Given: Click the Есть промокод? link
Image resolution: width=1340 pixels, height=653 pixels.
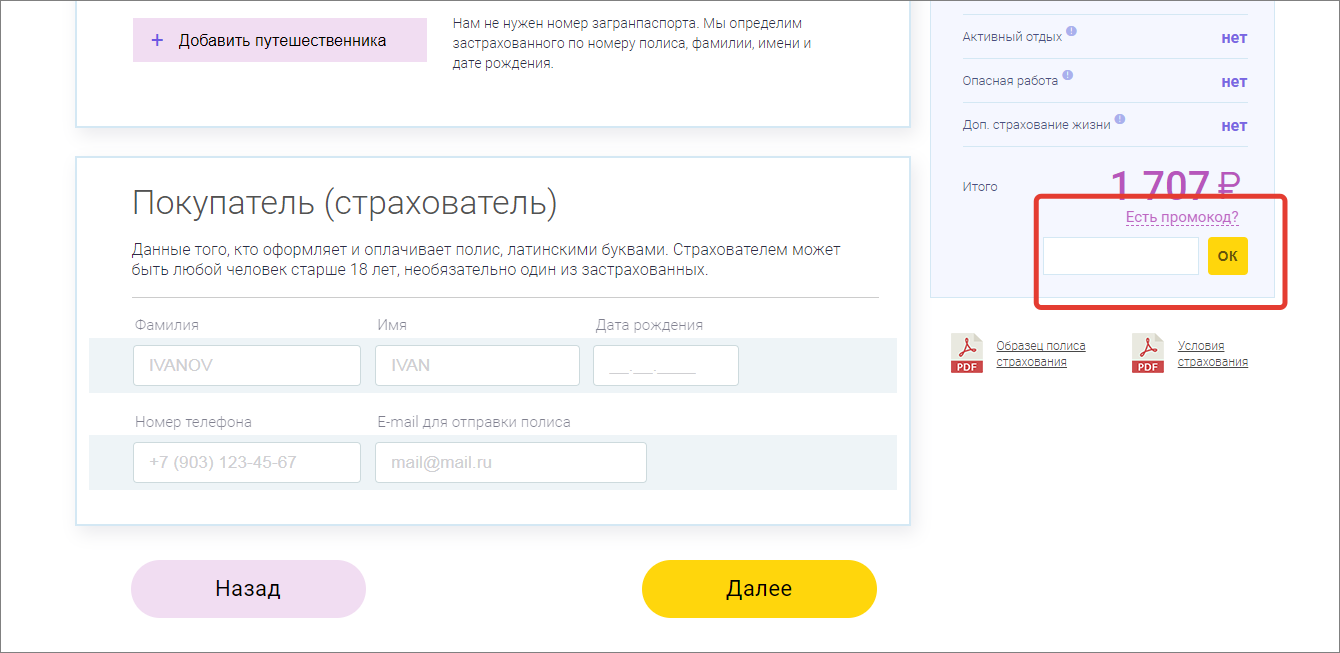Looking at the screenshot, I should (x=1181, y=217).
